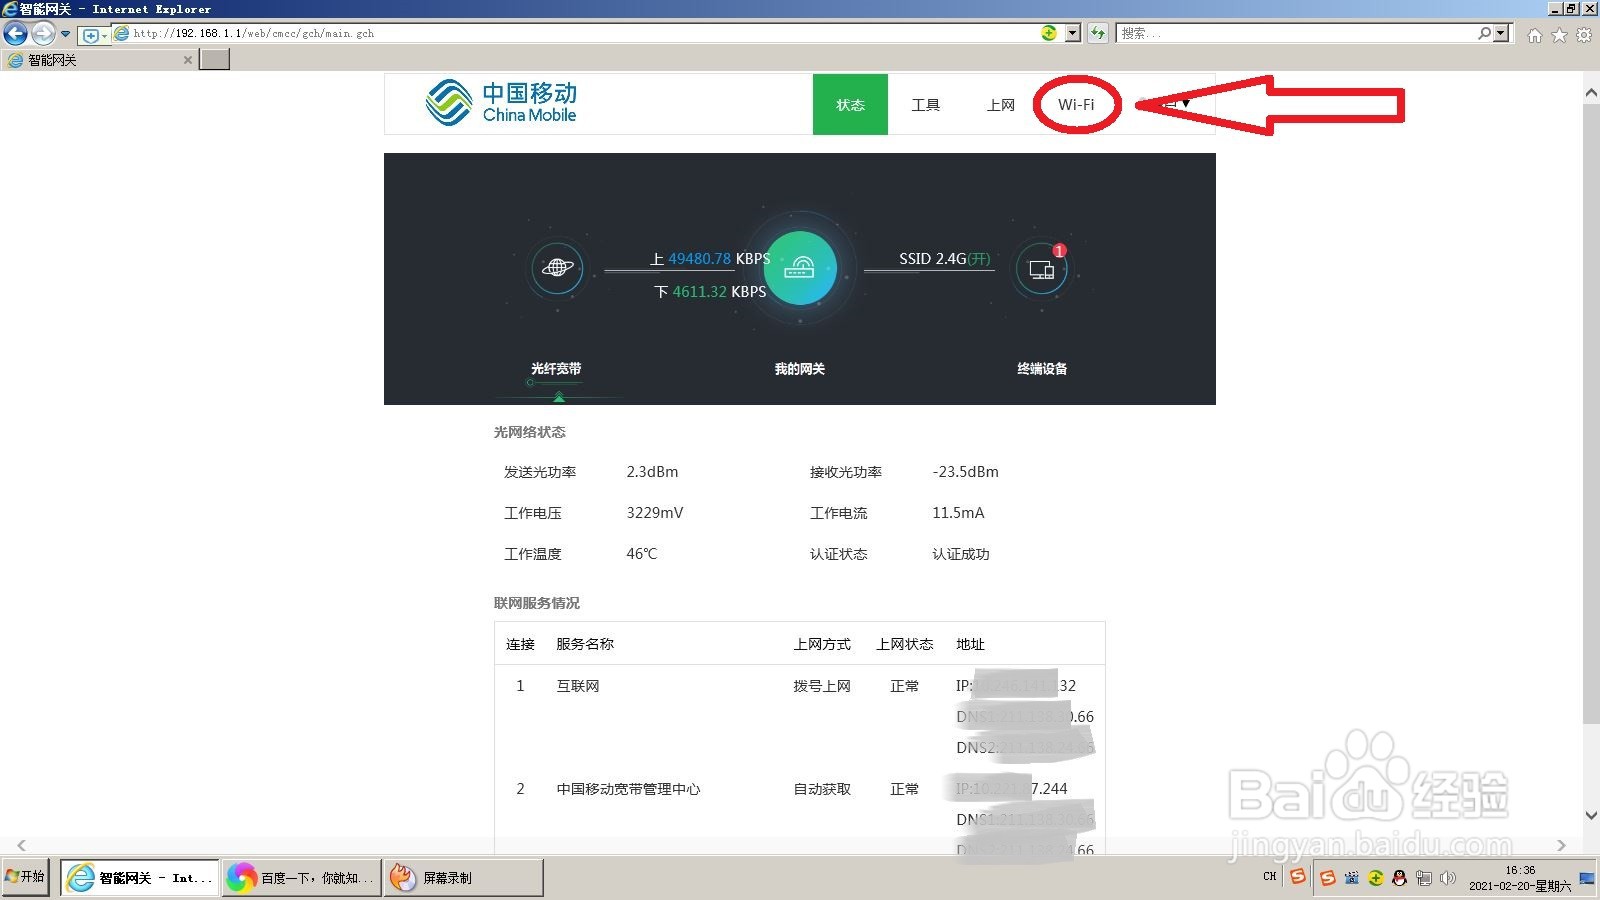This screenshot has height=900, width=1600.
Task: Click the horizontal scrollbar left arrow
Action: [21, 845]
